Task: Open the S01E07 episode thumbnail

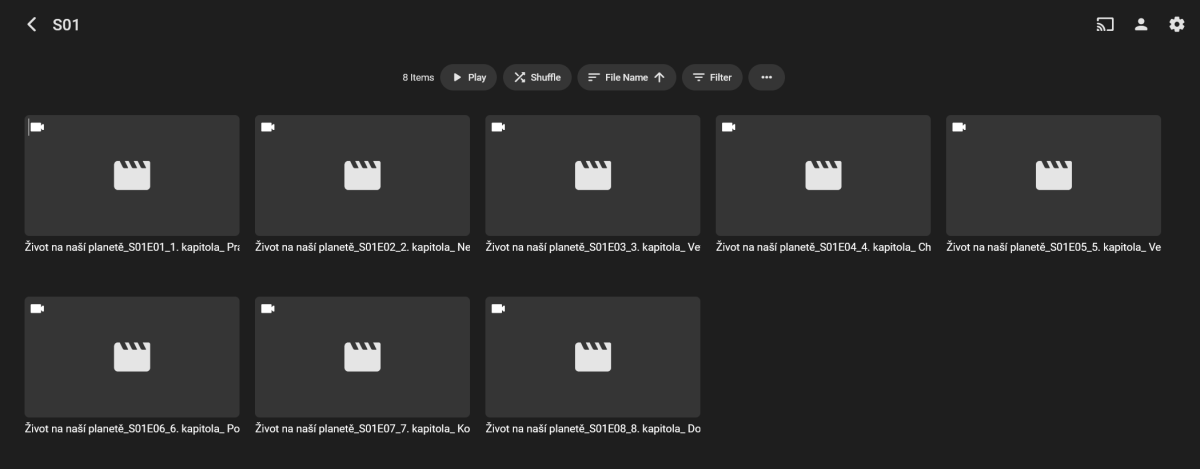Action: click(362, 357)
